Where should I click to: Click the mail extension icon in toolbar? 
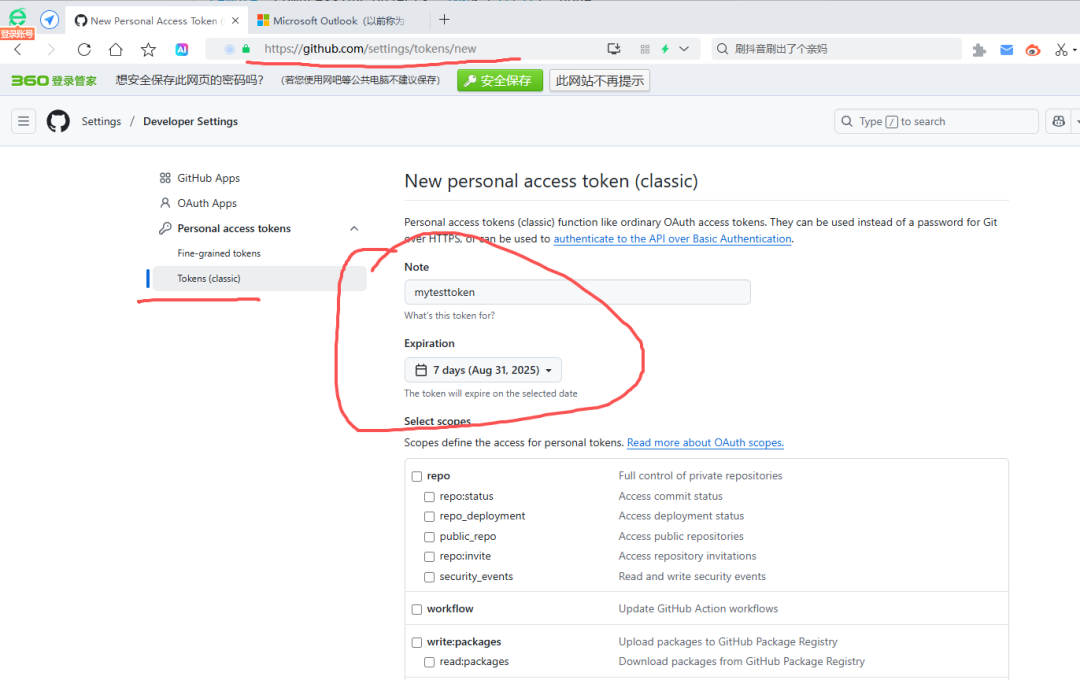(1007, 49)
